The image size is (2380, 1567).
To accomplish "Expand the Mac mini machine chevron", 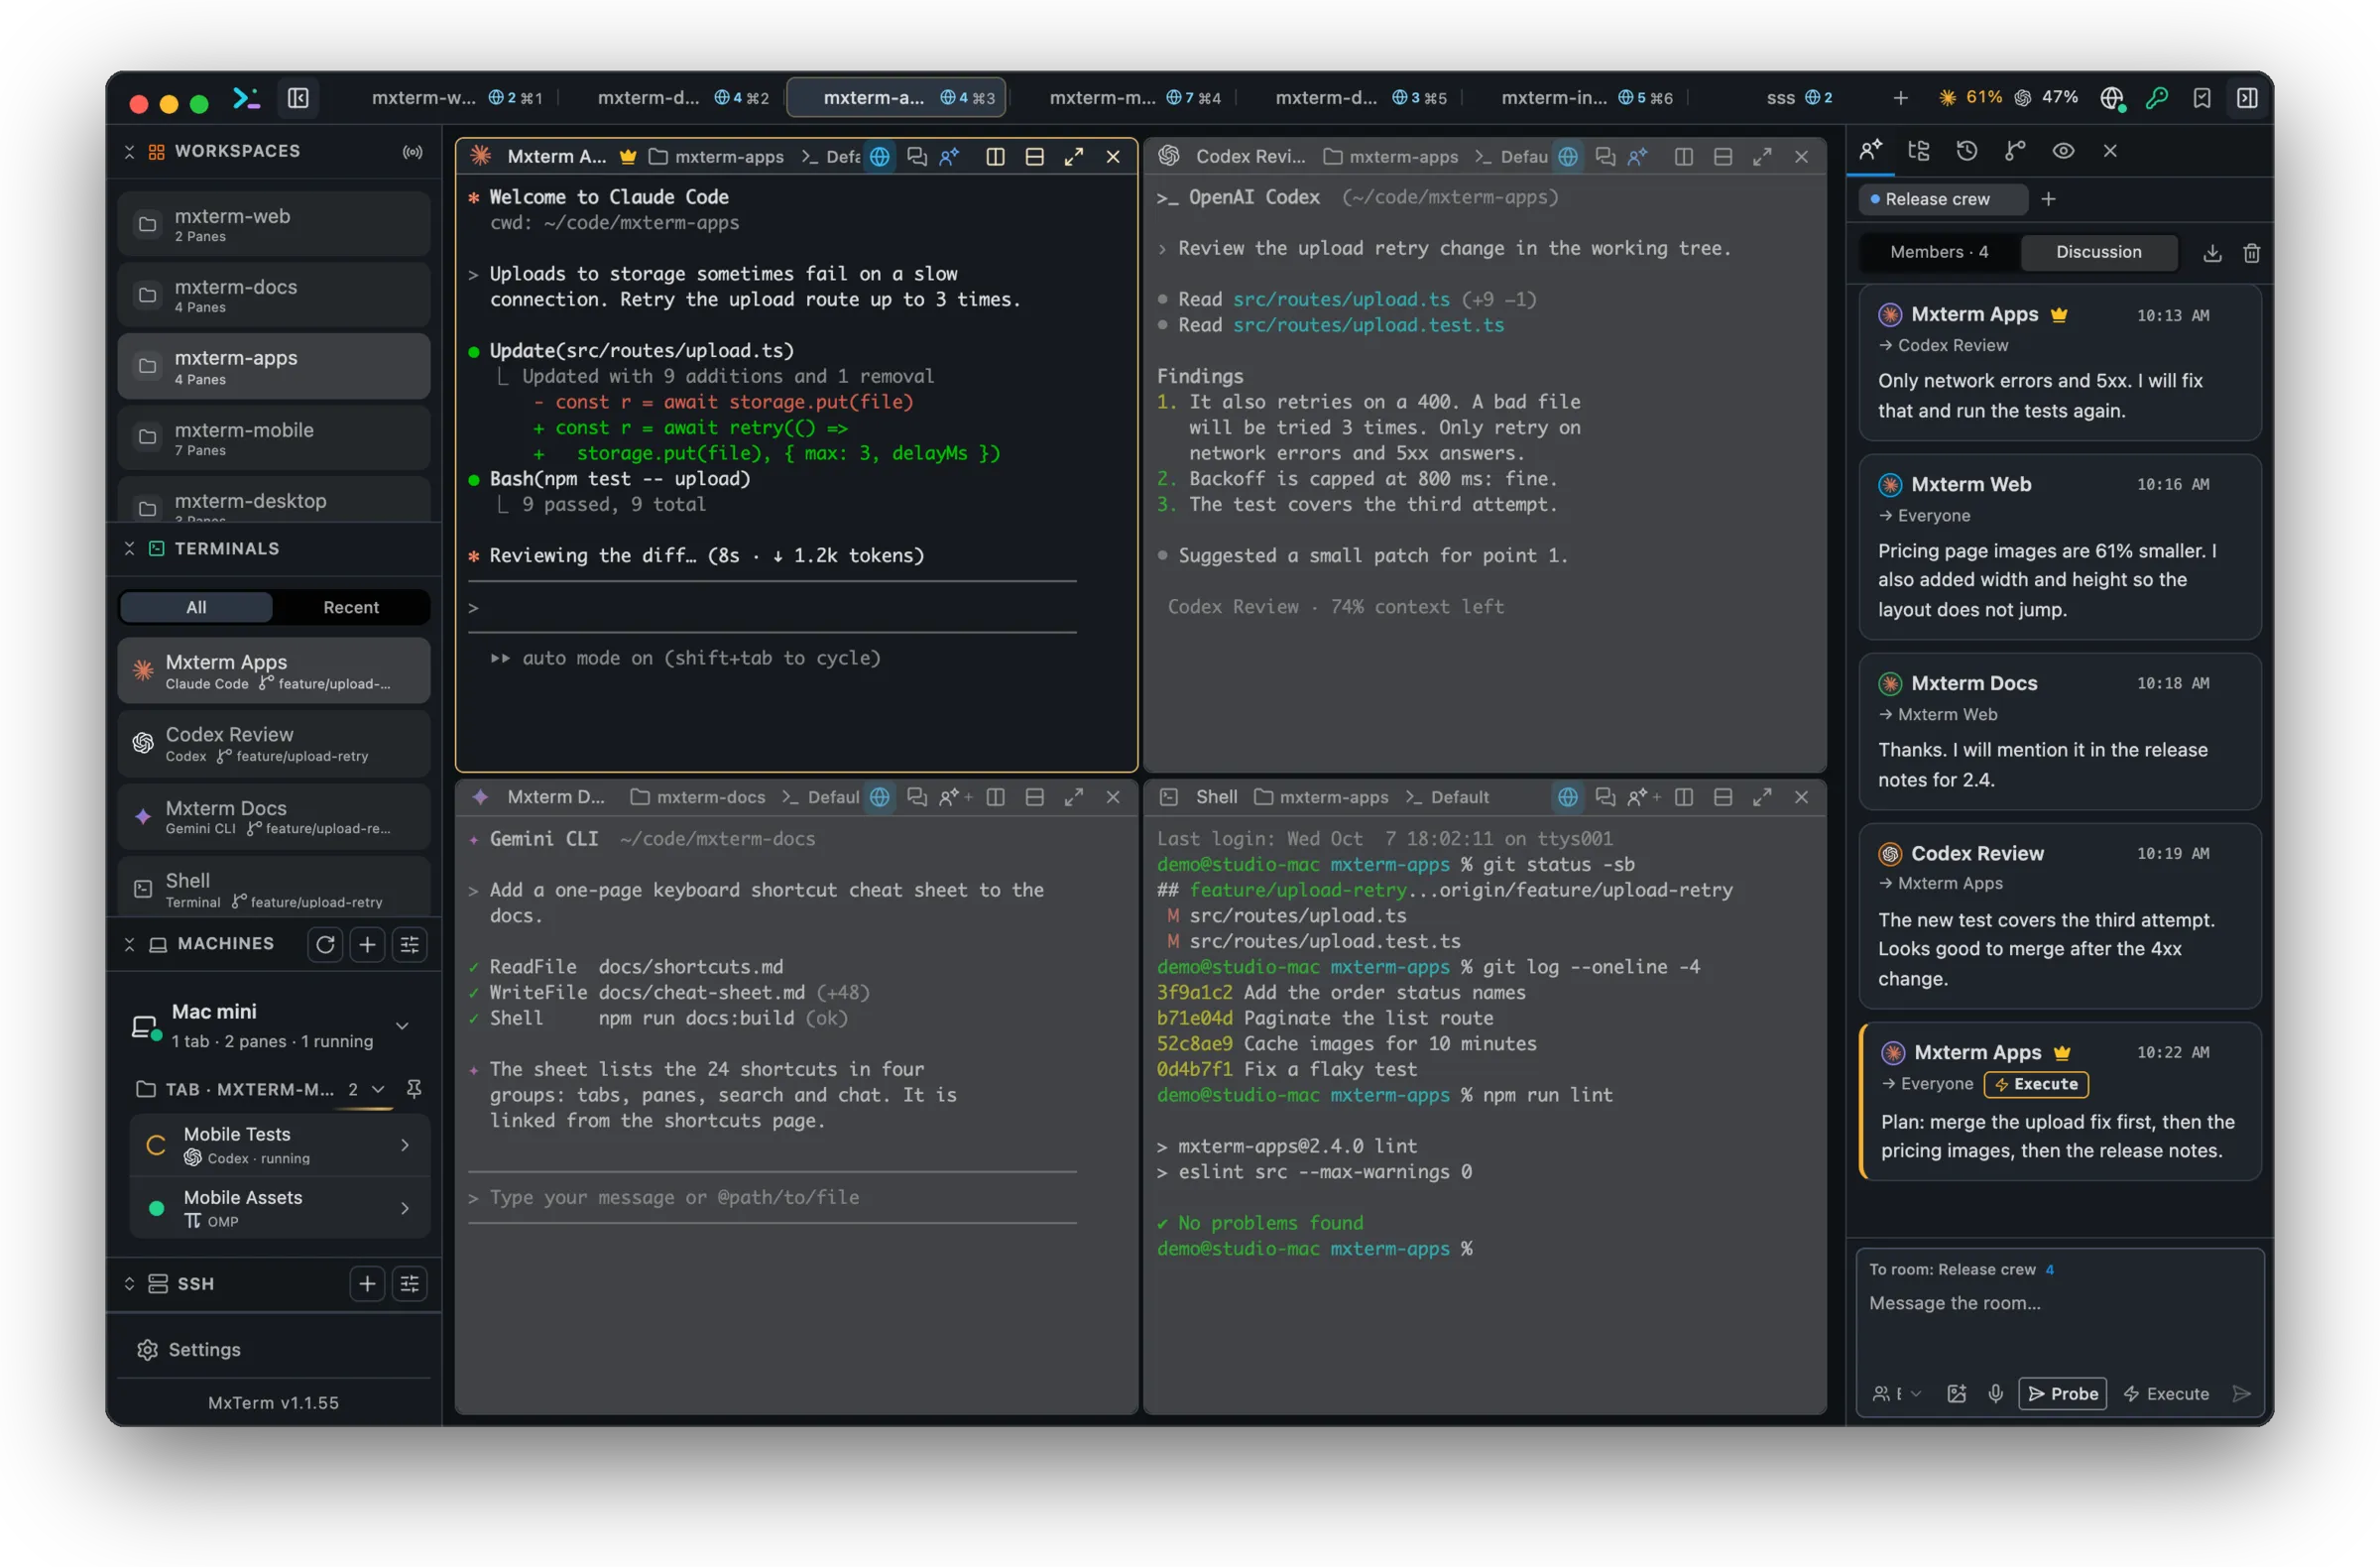I will coord(402,1026).
